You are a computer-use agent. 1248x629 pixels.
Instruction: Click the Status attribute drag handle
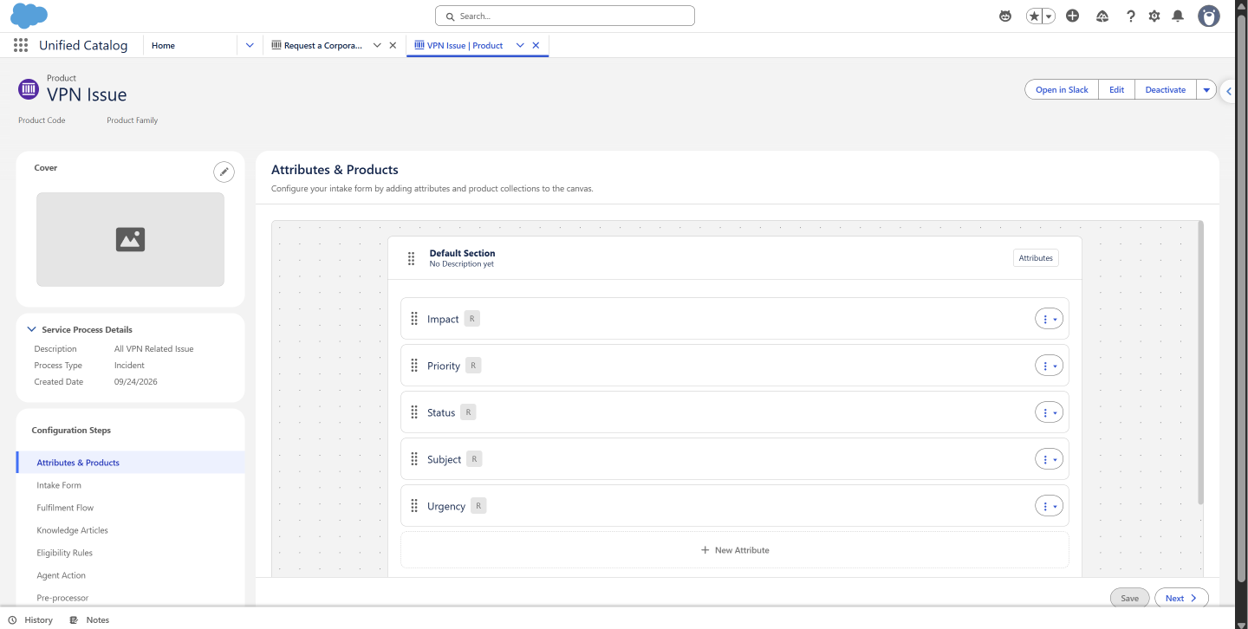tap(414, 412)
